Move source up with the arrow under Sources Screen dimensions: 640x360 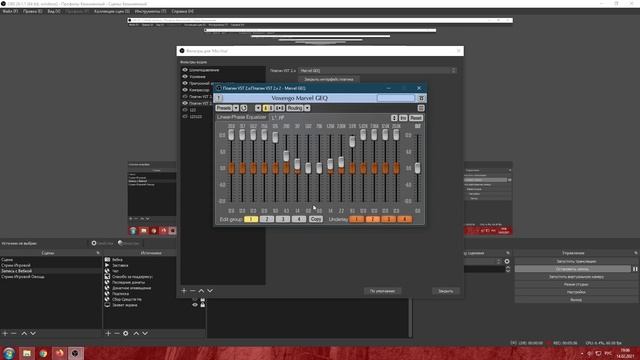point(136,333)
